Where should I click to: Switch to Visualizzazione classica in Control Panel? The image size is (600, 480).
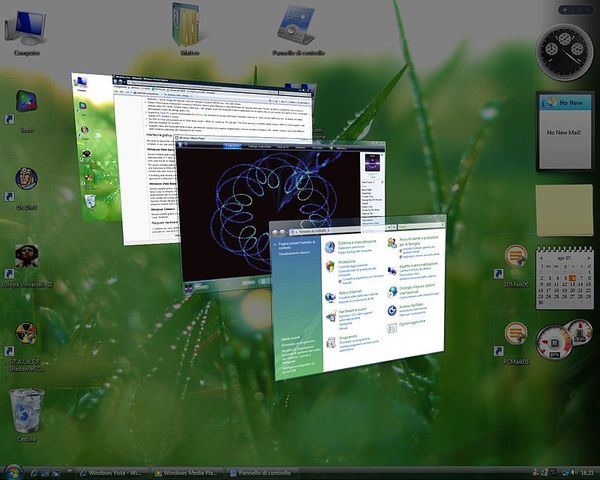click(x=294, y=253)
